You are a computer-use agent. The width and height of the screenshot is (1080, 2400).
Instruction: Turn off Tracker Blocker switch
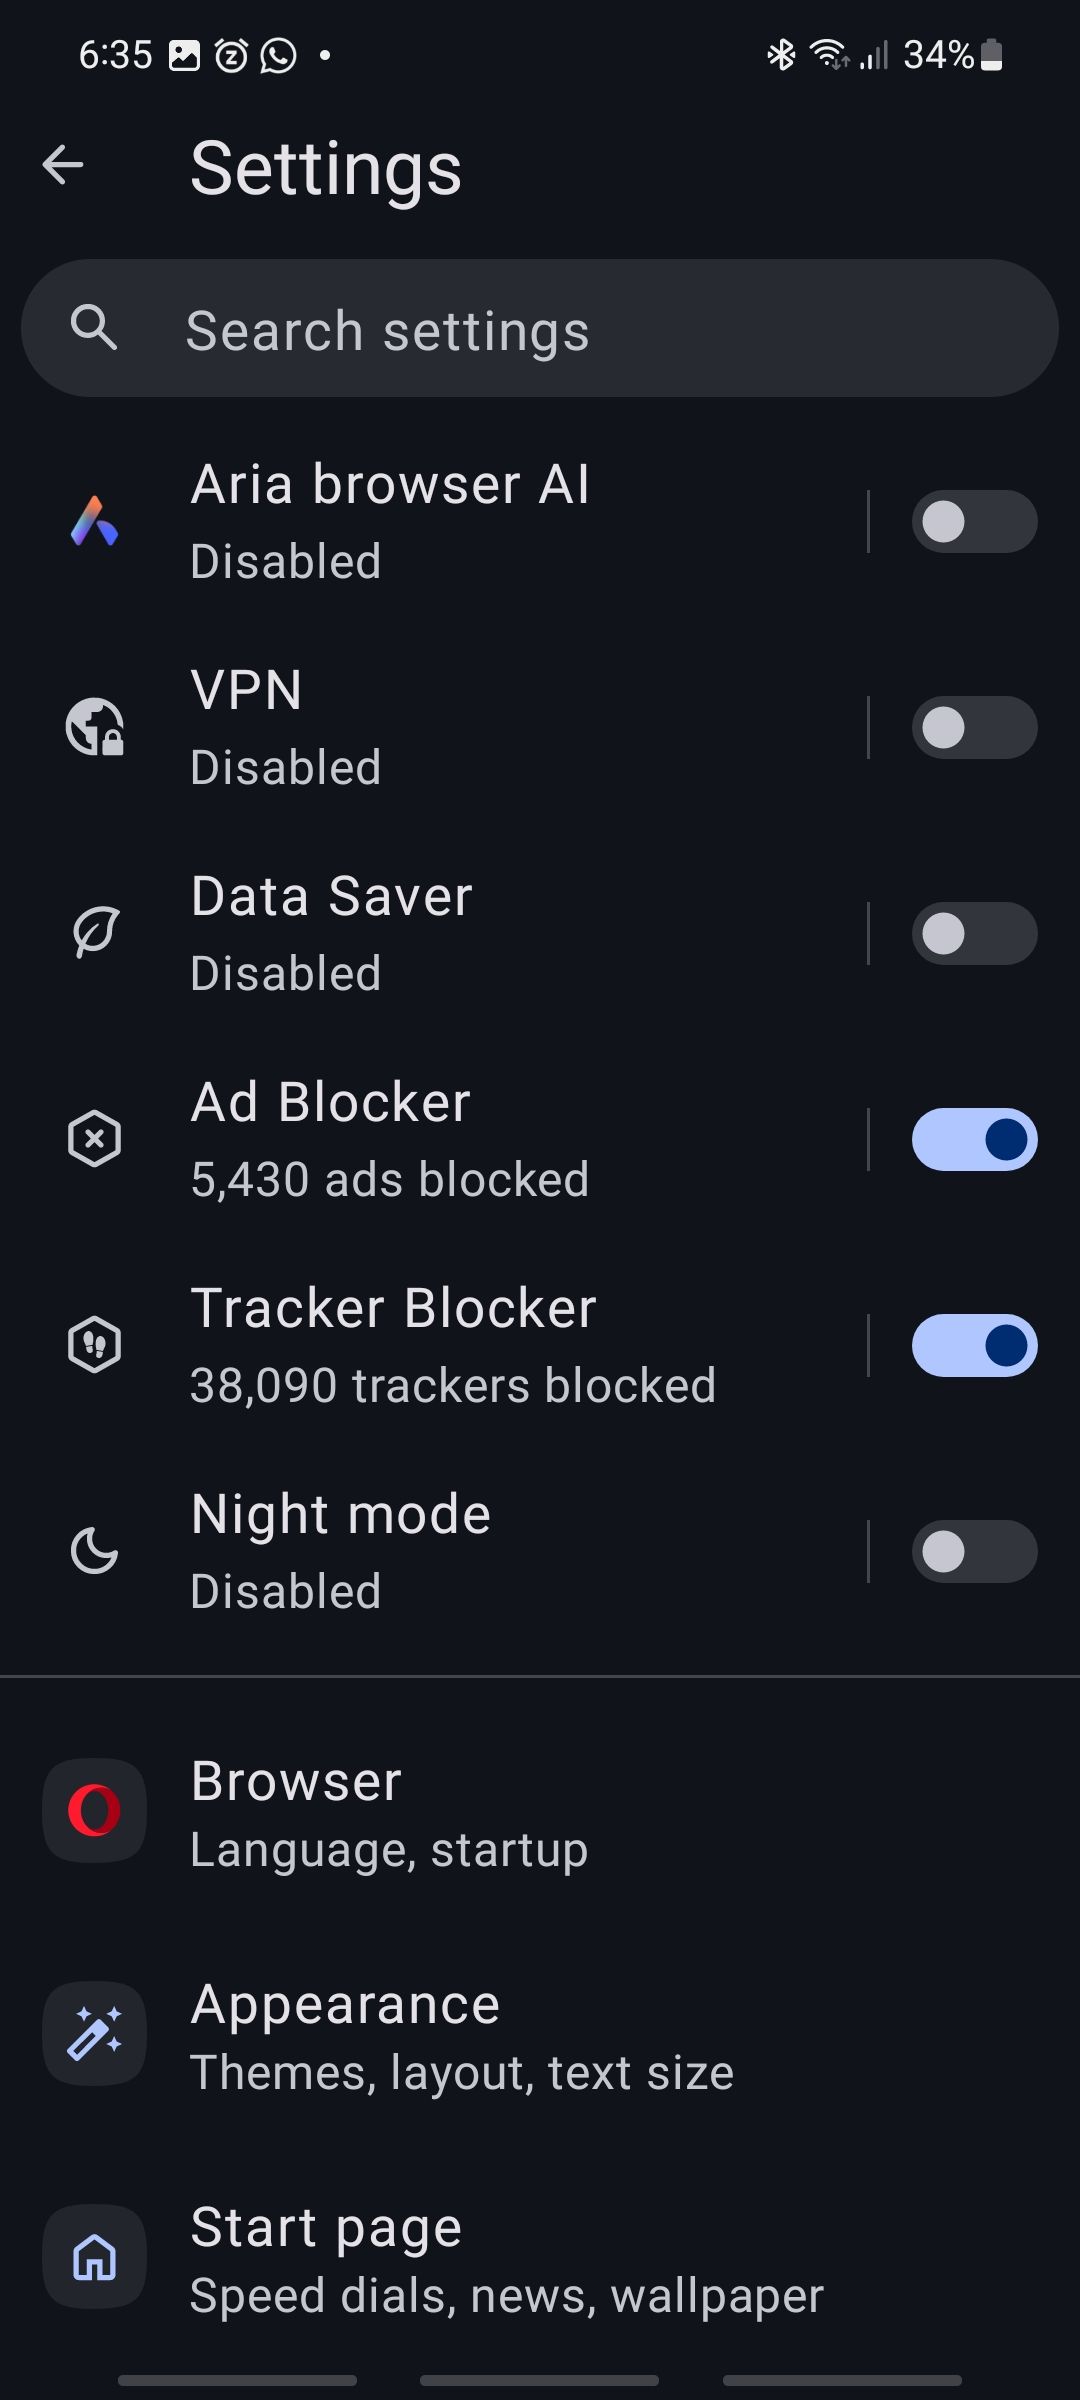point(974,1345)
